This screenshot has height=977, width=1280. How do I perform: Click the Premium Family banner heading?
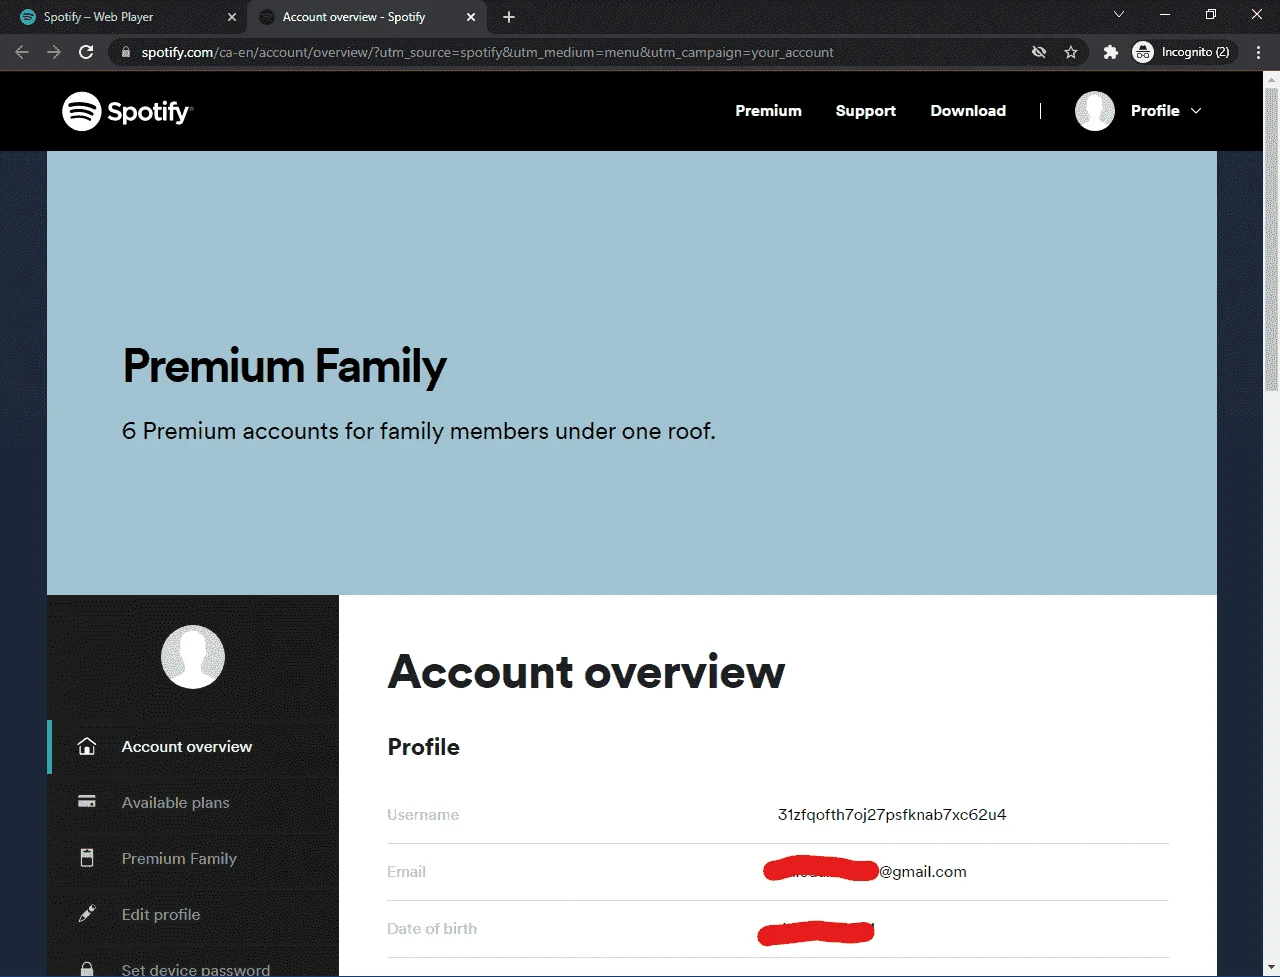pos(284,366)
